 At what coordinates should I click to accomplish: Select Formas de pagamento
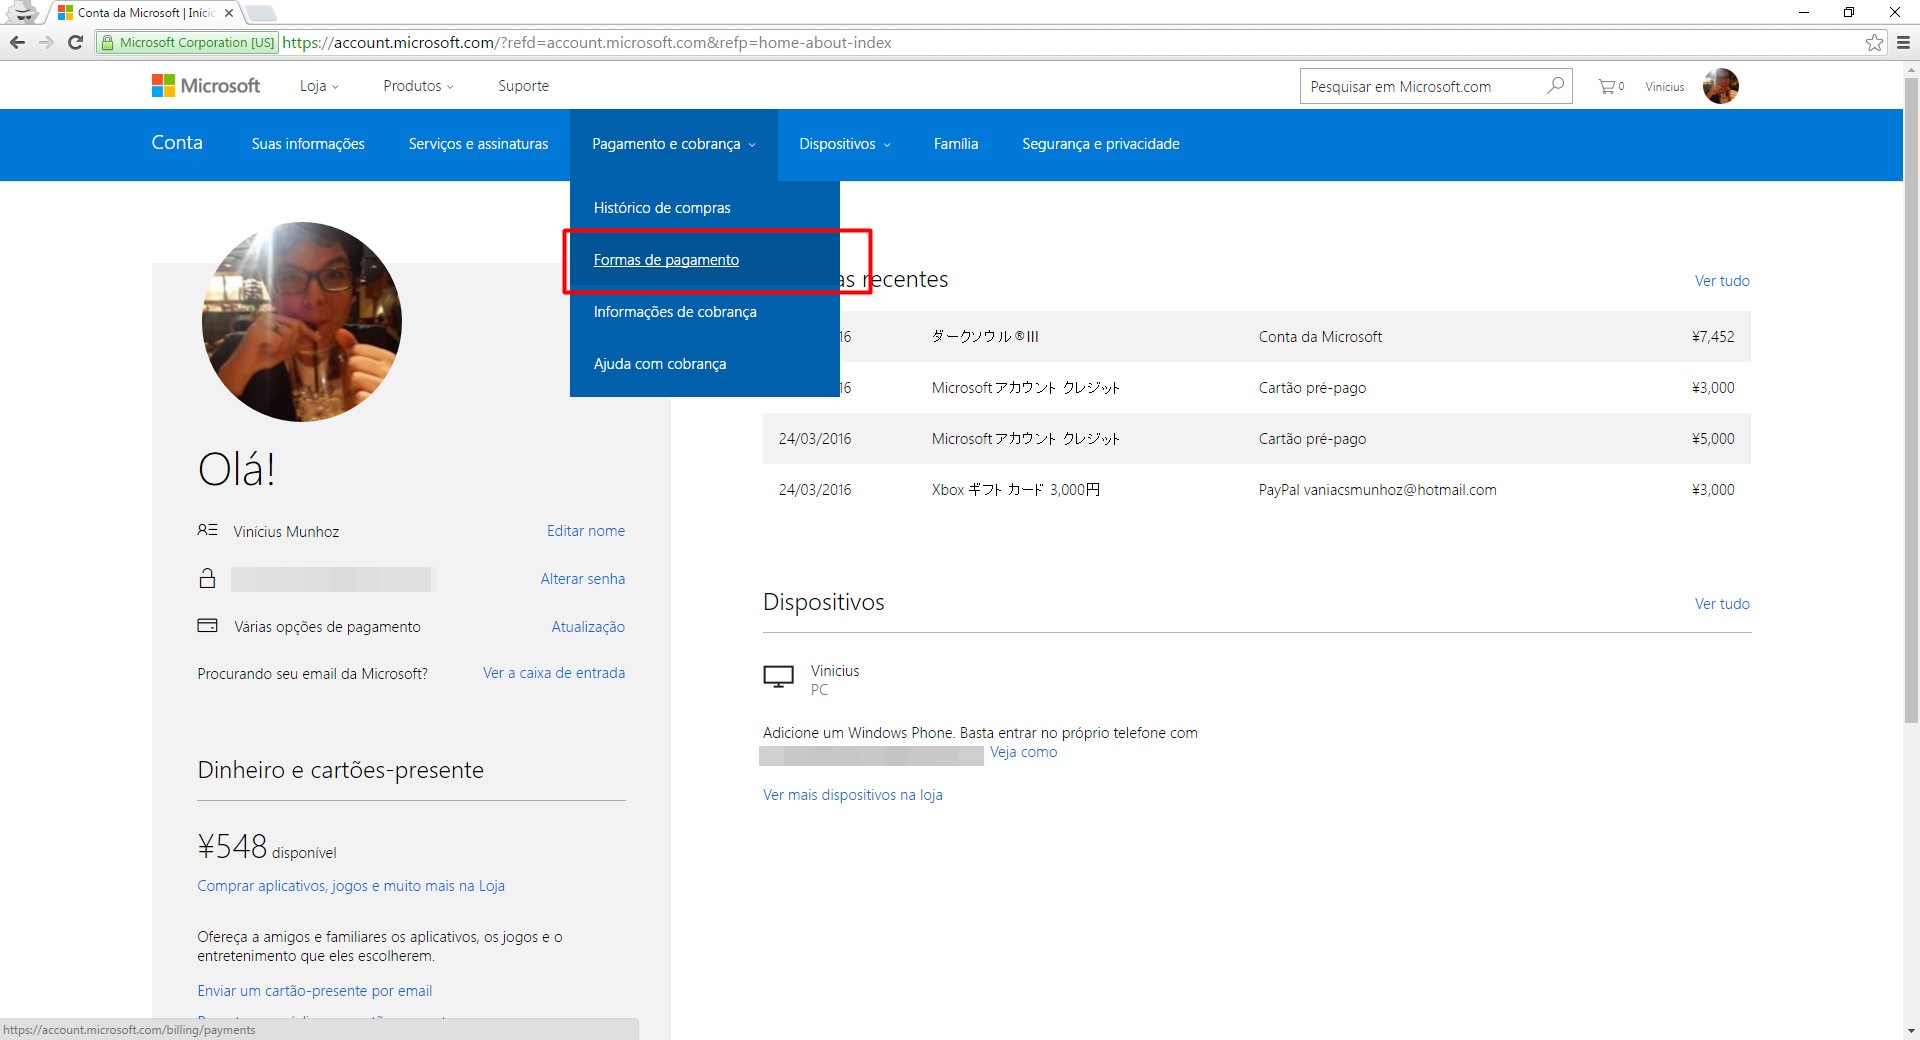[x=666, y=260]
